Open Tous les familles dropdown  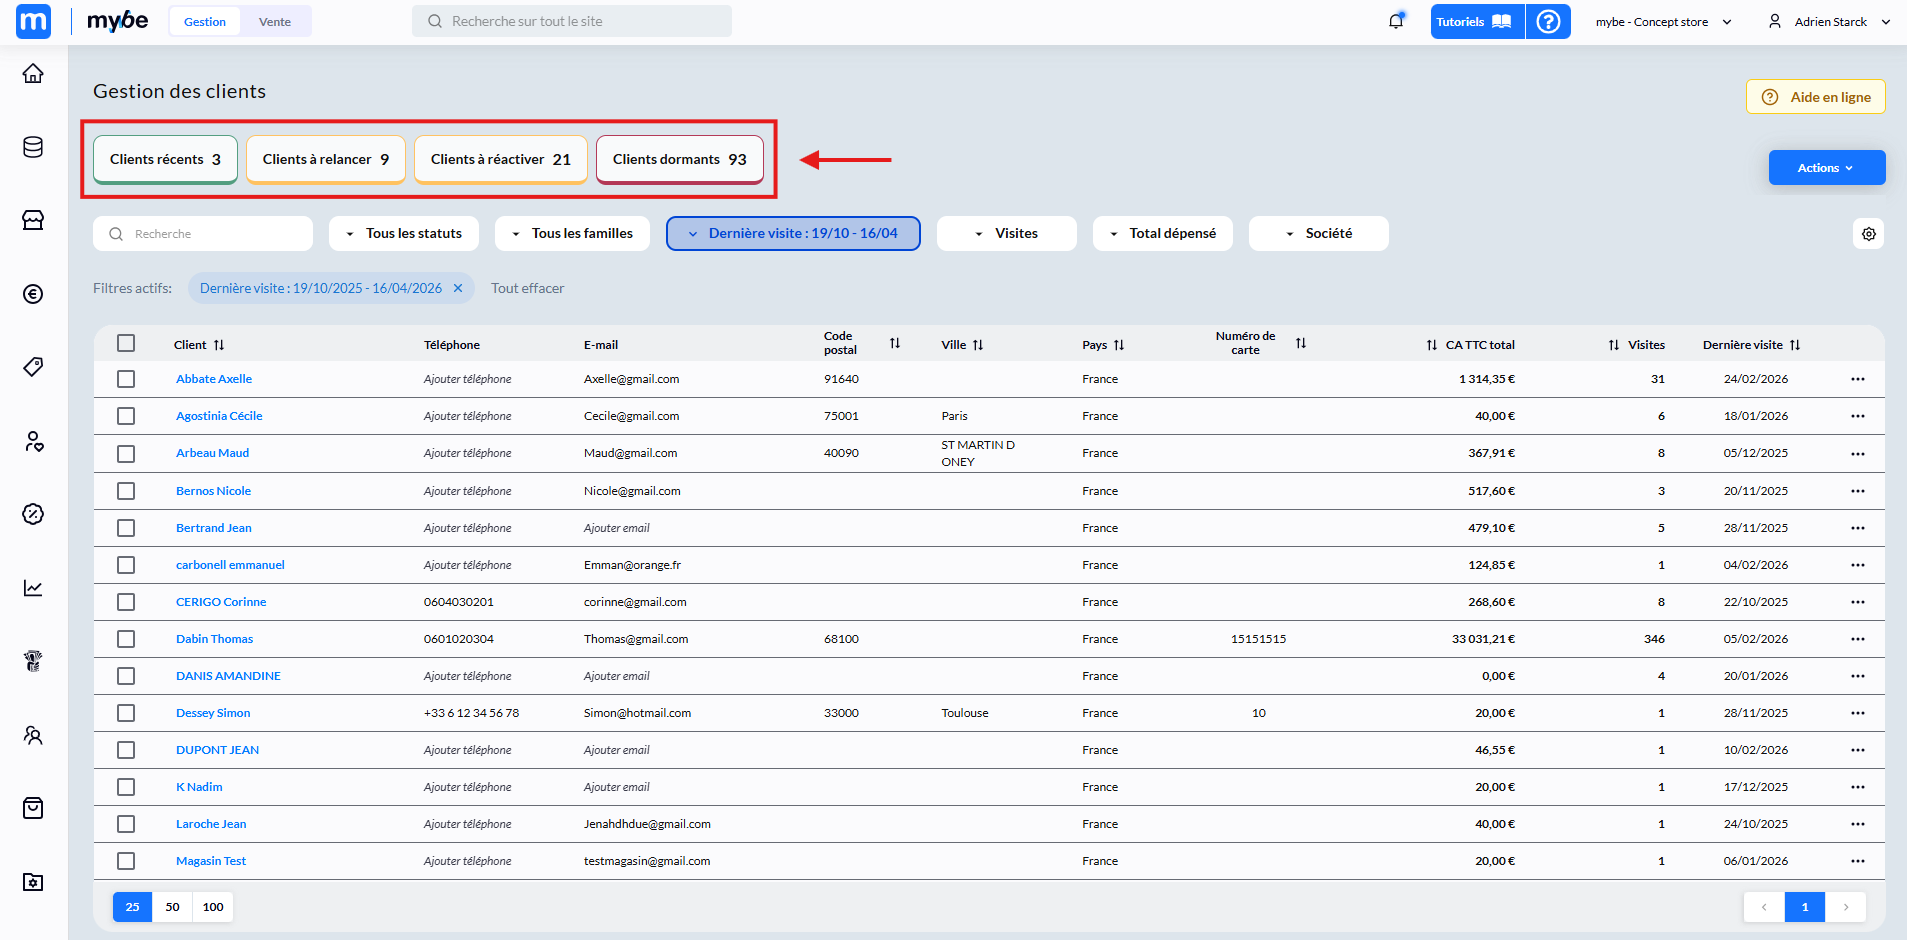click(572, 233)
